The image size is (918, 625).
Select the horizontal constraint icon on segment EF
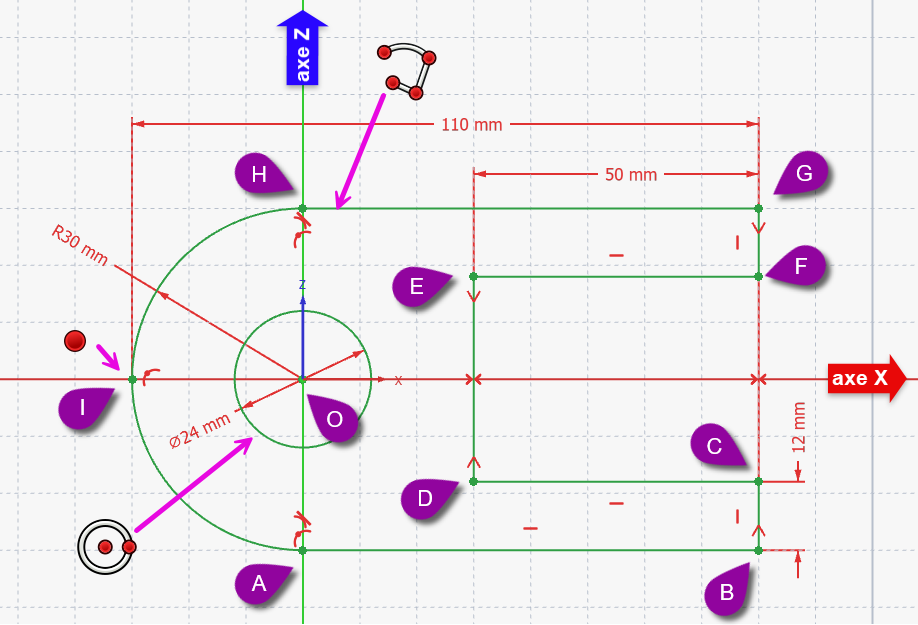pyautogui.click(x=616, y=255)
